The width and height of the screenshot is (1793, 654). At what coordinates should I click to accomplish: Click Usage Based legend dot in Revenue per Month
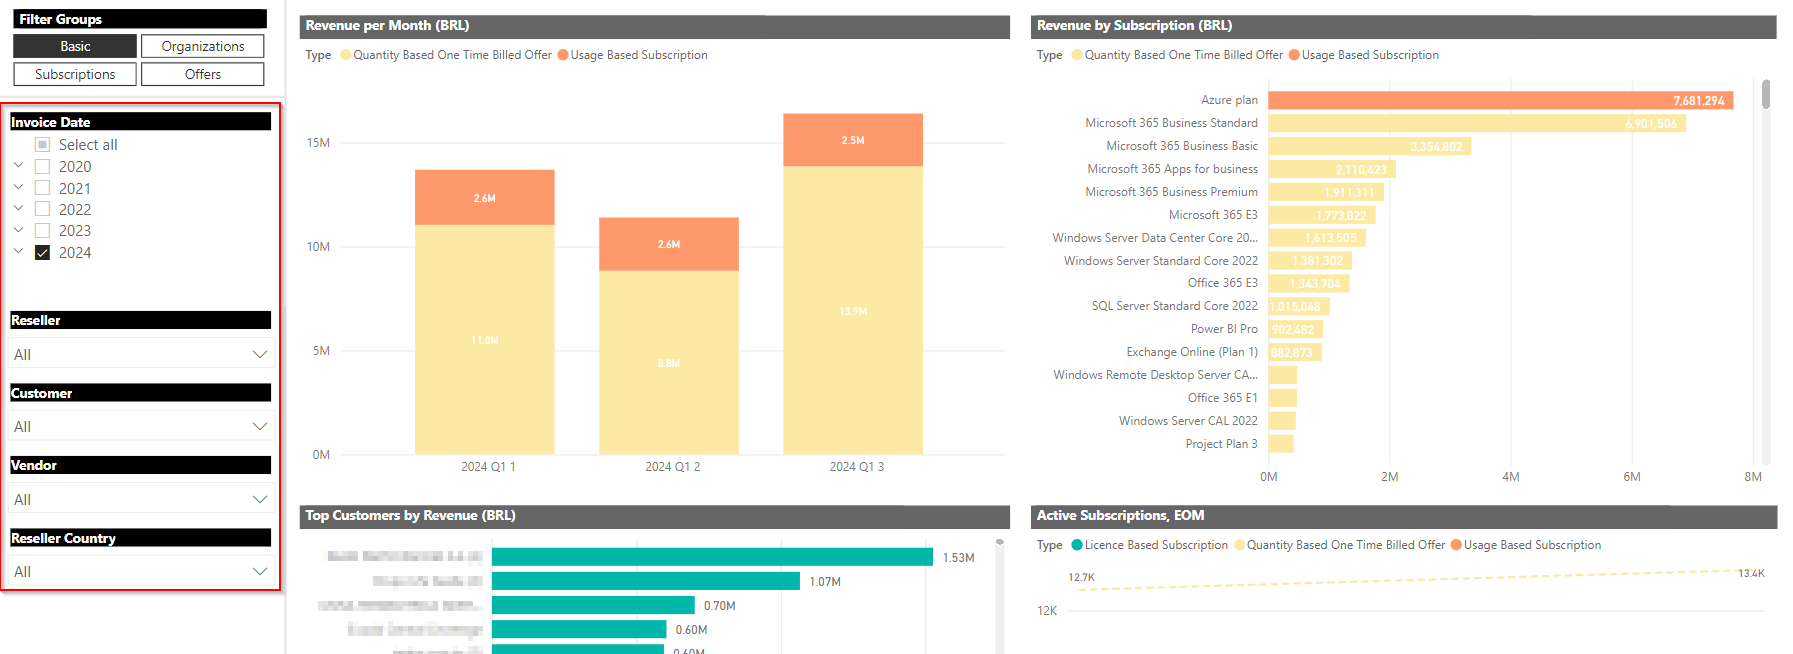563,55
